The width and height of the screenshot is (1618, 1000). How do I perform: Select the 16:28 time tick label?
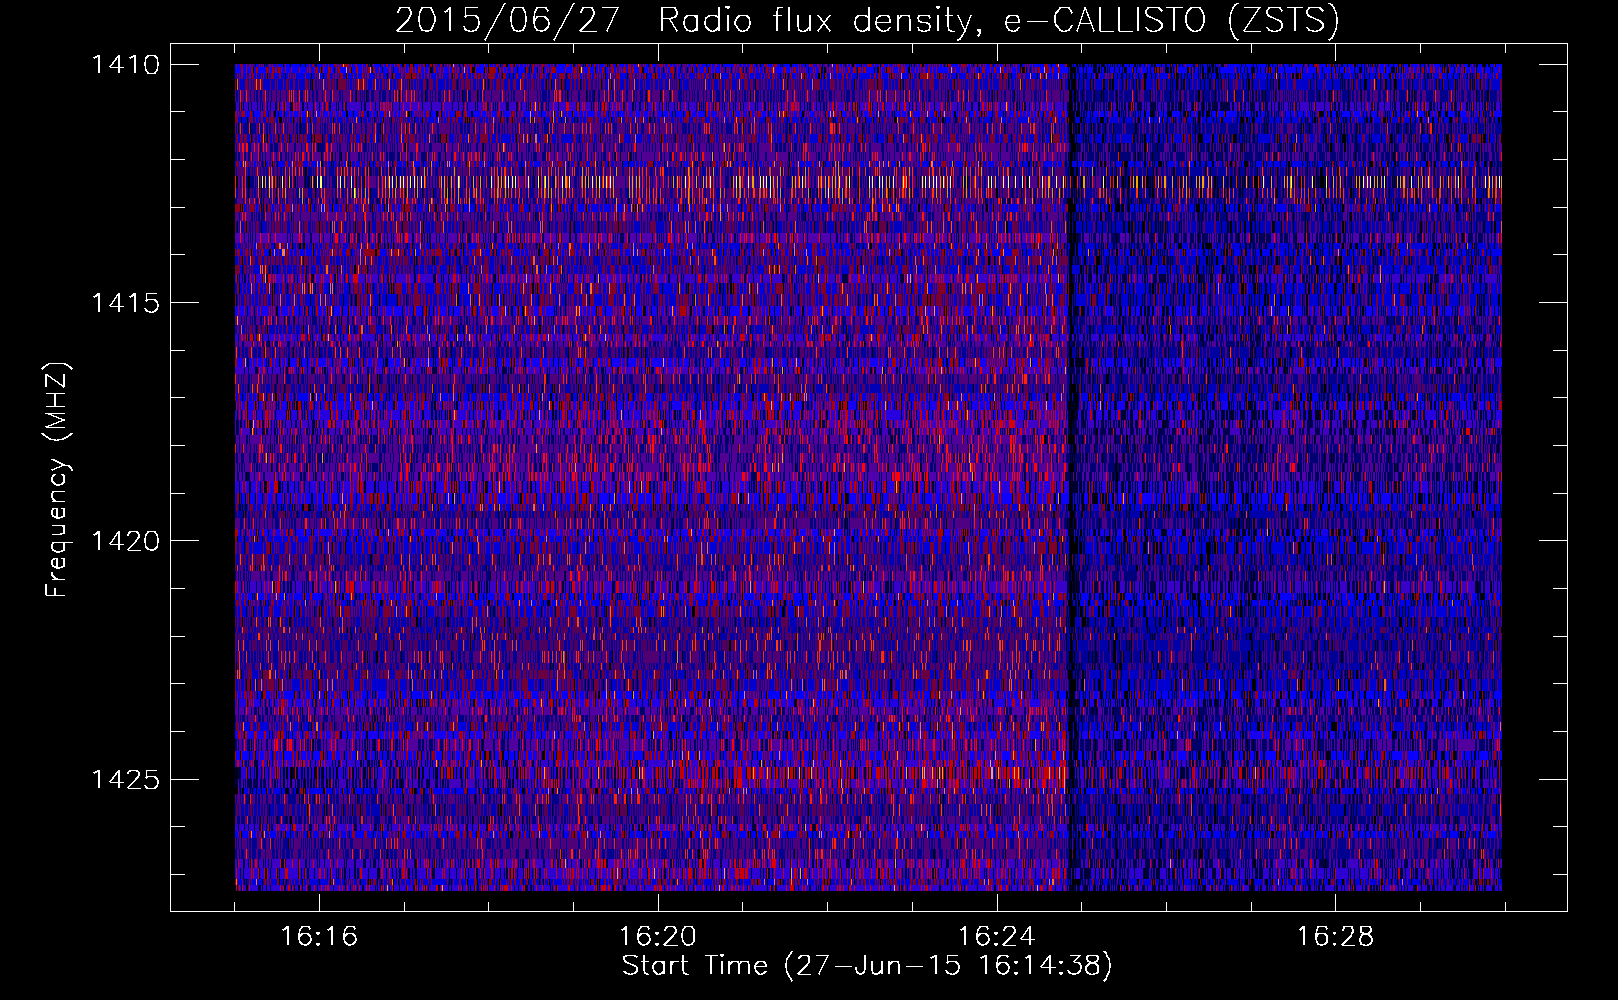1336,936
